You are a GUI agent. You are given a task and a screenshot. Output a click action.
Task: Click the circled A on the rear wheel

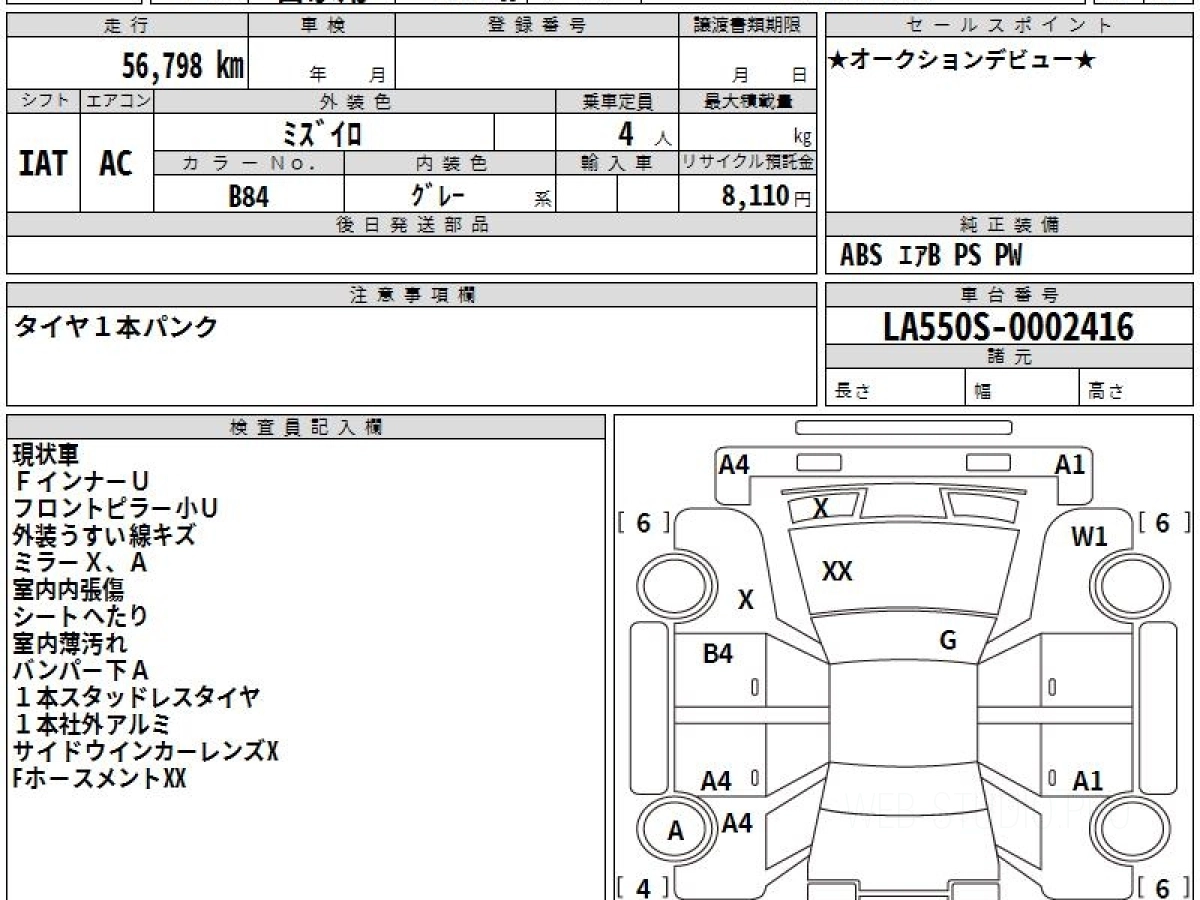pos(676,831)
